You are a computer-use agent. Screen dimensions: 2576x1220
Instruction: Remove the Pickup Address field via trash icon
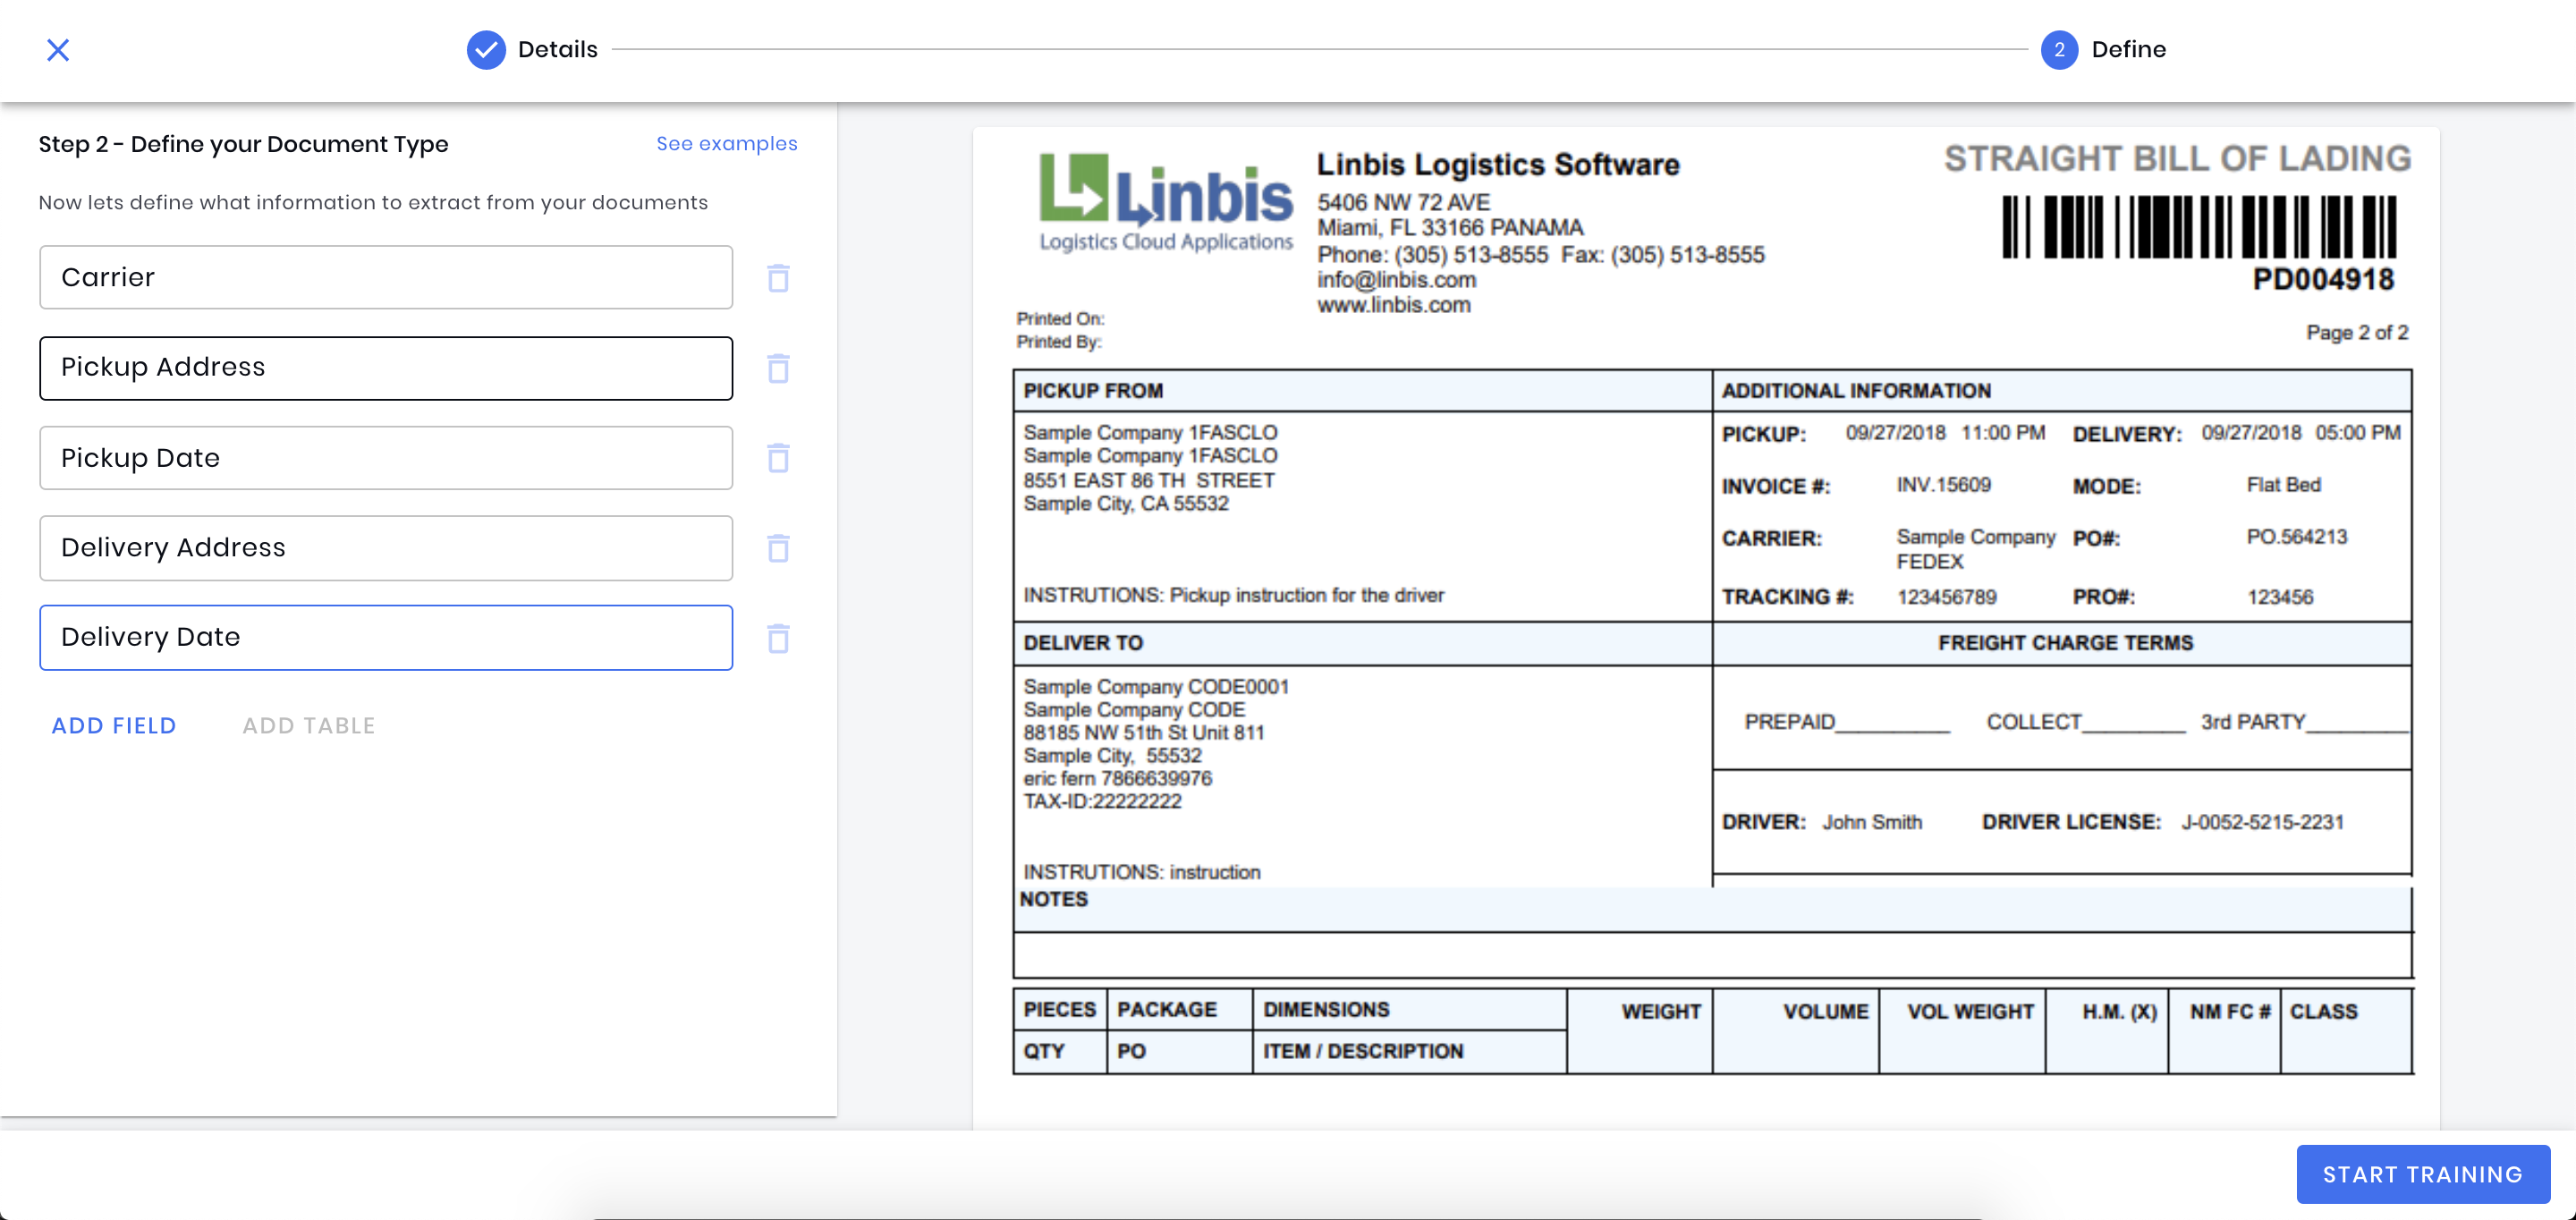pyautogui.click(x=778, y=368)
